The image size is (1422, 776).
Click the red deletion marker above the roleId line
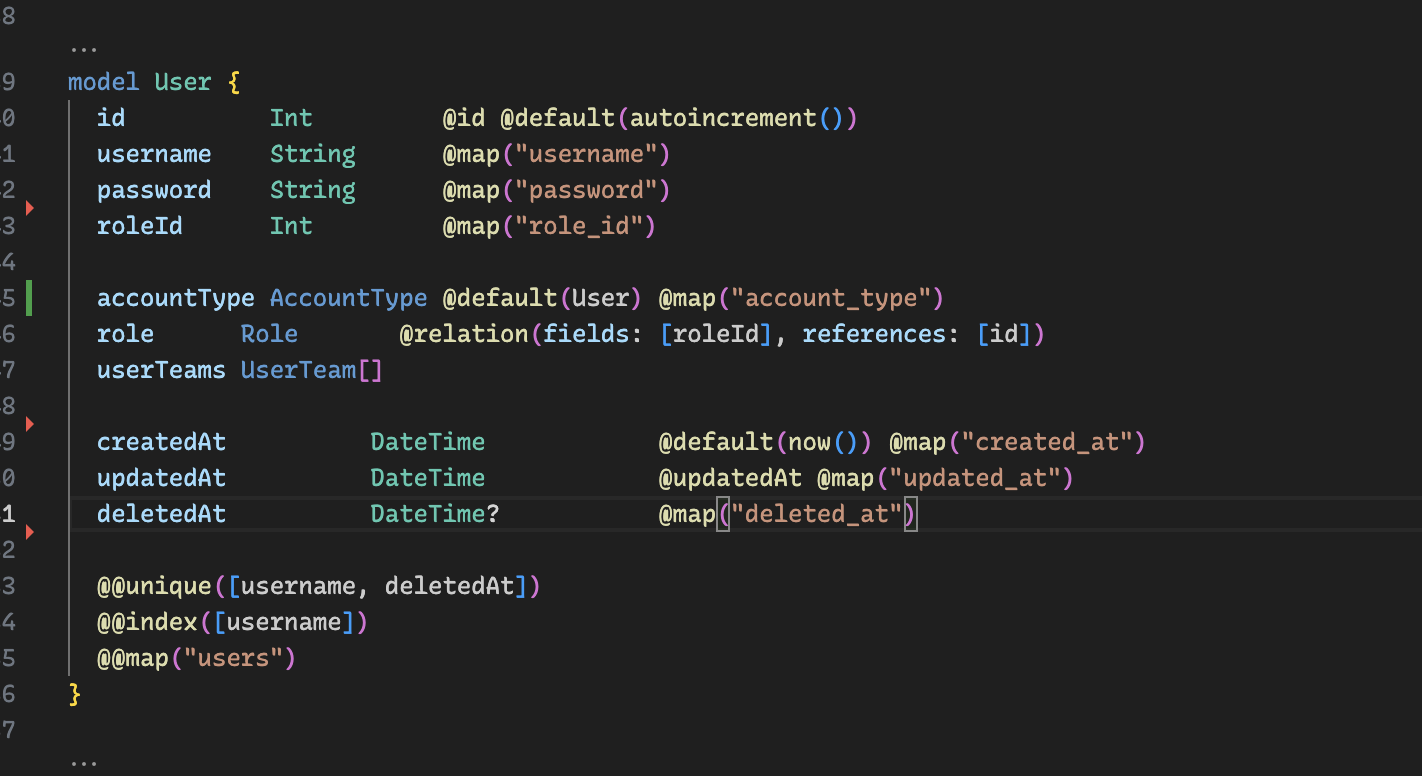tap(30, 208)
